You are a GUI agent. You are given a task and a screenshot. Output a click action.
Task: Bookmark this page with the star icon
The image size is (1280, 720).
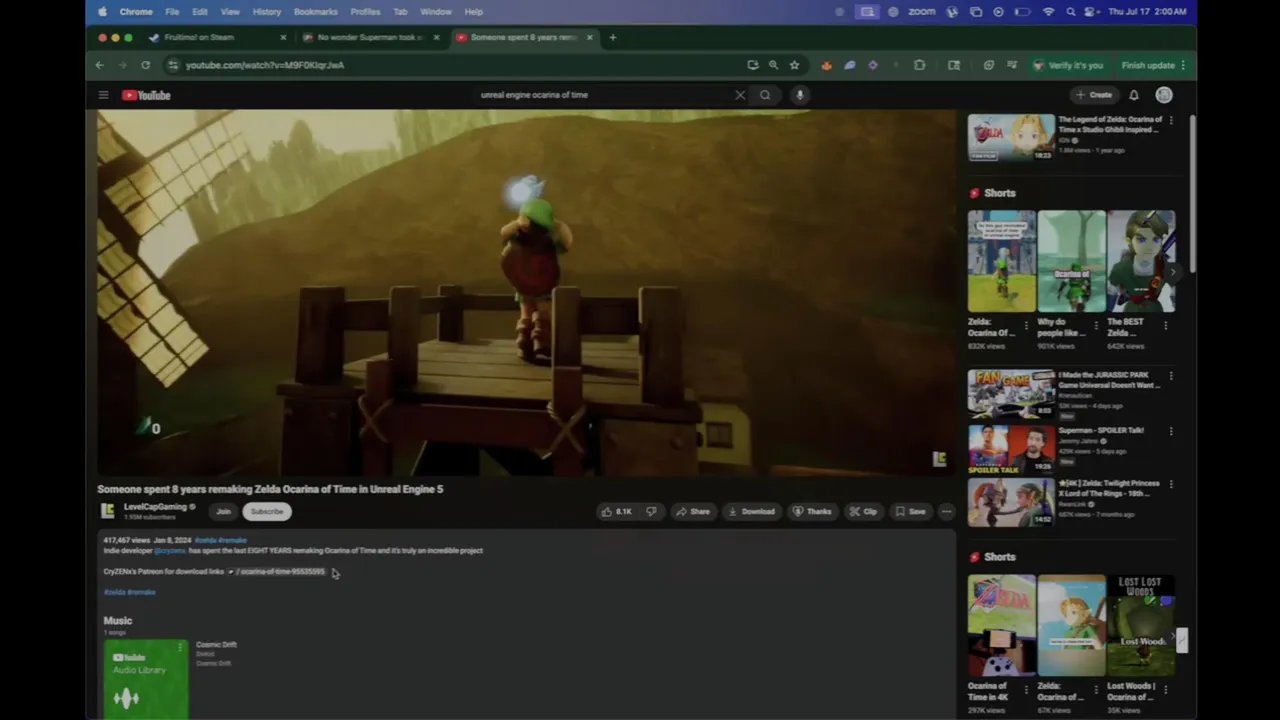(794, 65)
